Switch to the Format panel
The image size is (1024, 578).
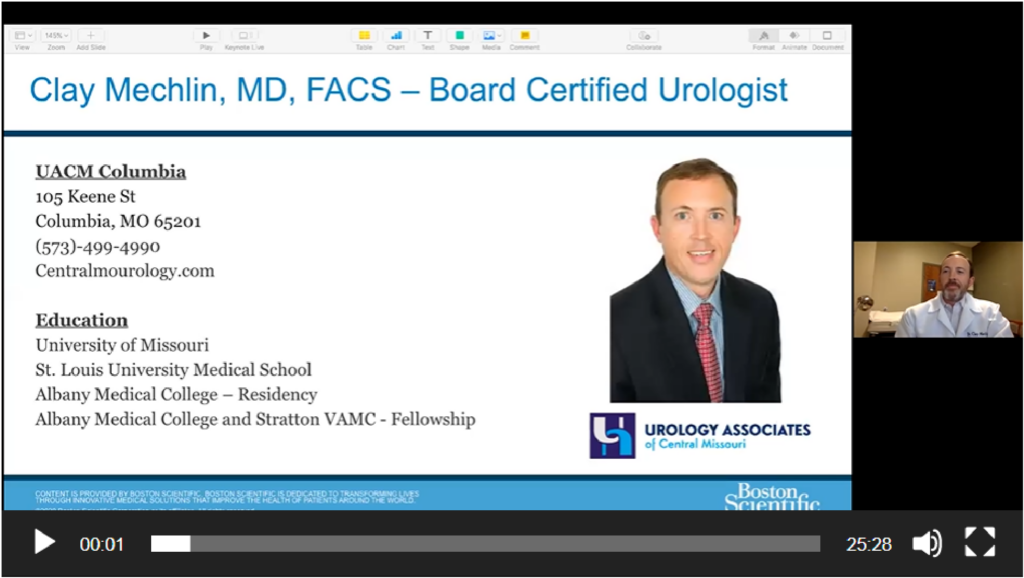[763, 36]
